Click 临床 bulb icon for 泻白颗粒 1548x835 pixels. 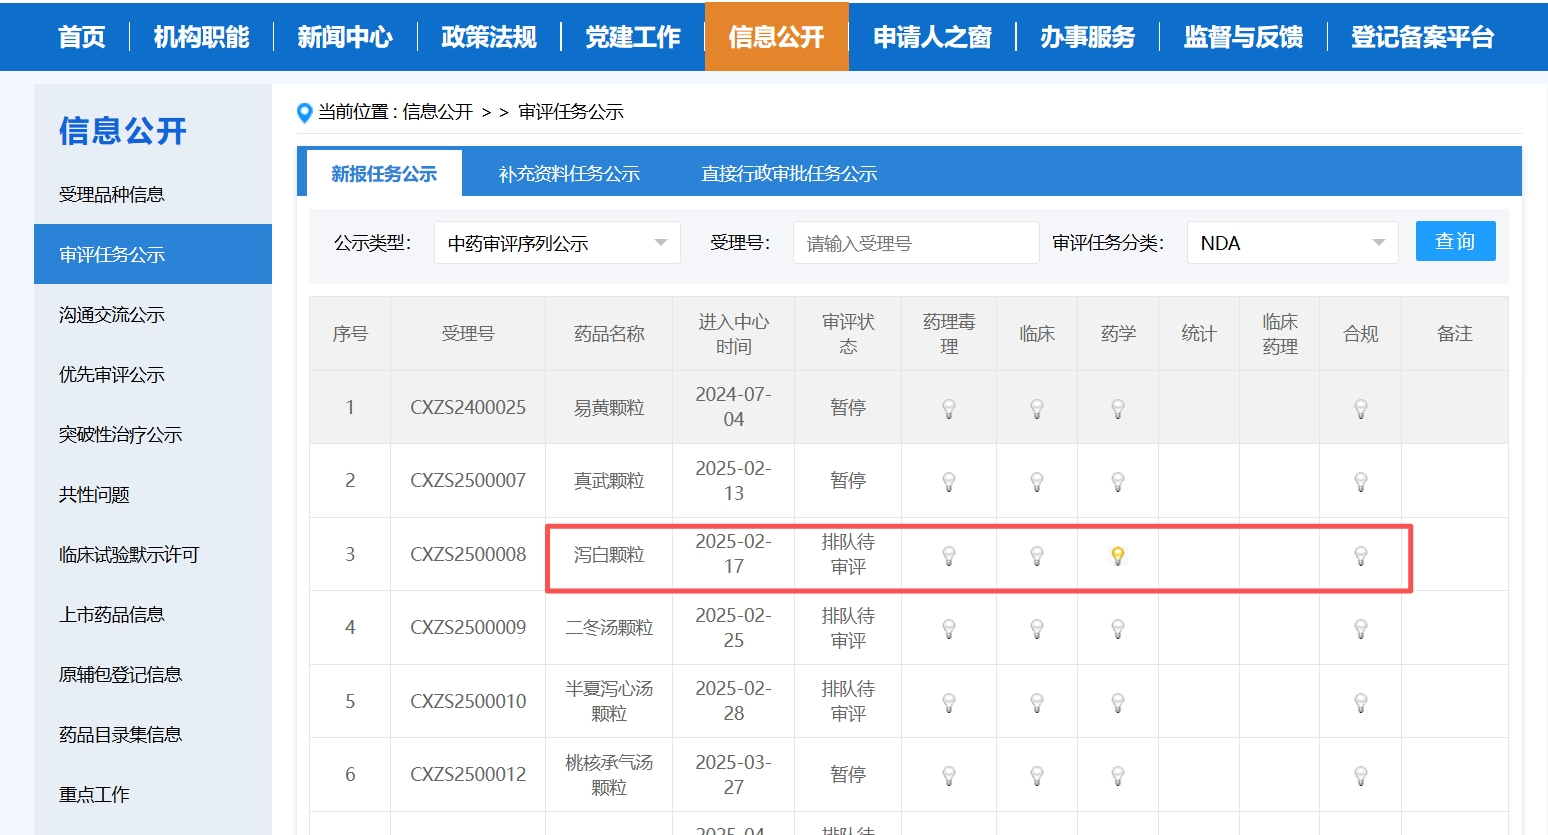(x=1037, y=556)
